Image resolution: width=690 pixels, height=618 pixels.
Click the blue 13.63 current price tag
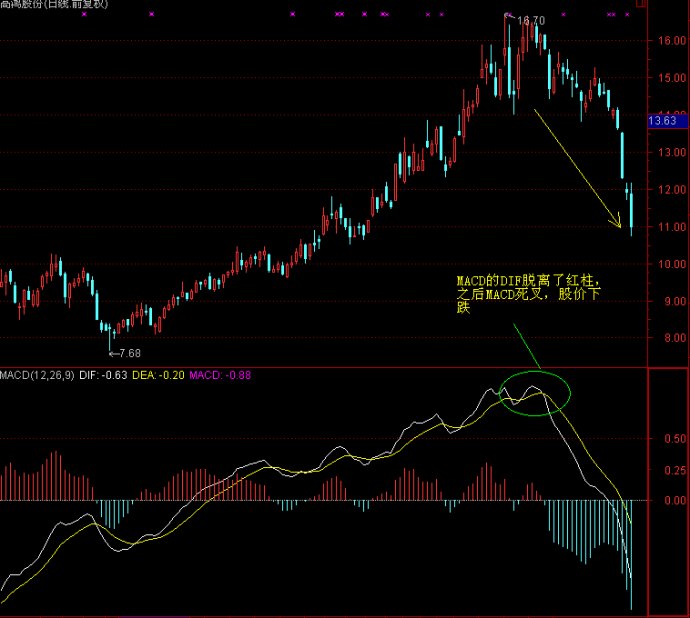coord(664,121)
